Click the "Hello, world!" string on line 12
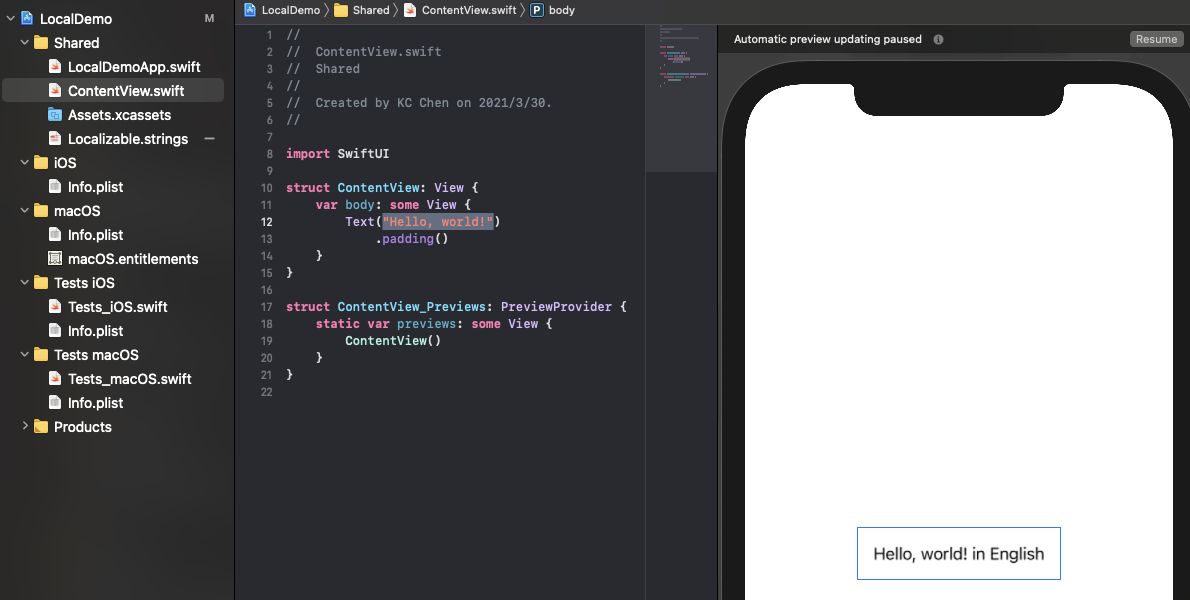Screen dimensions: 1190x600 click(438, 221)
